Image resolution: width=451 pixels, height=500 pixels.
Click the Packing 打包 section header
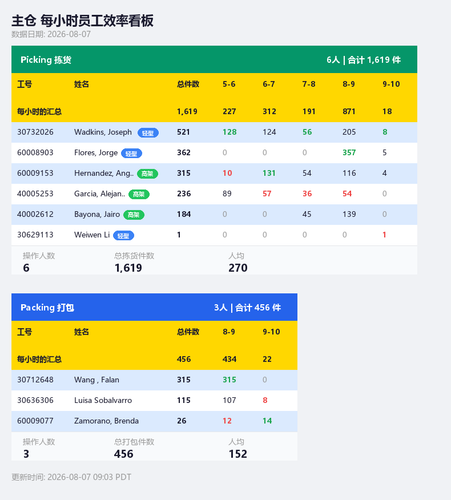point(154,307)
